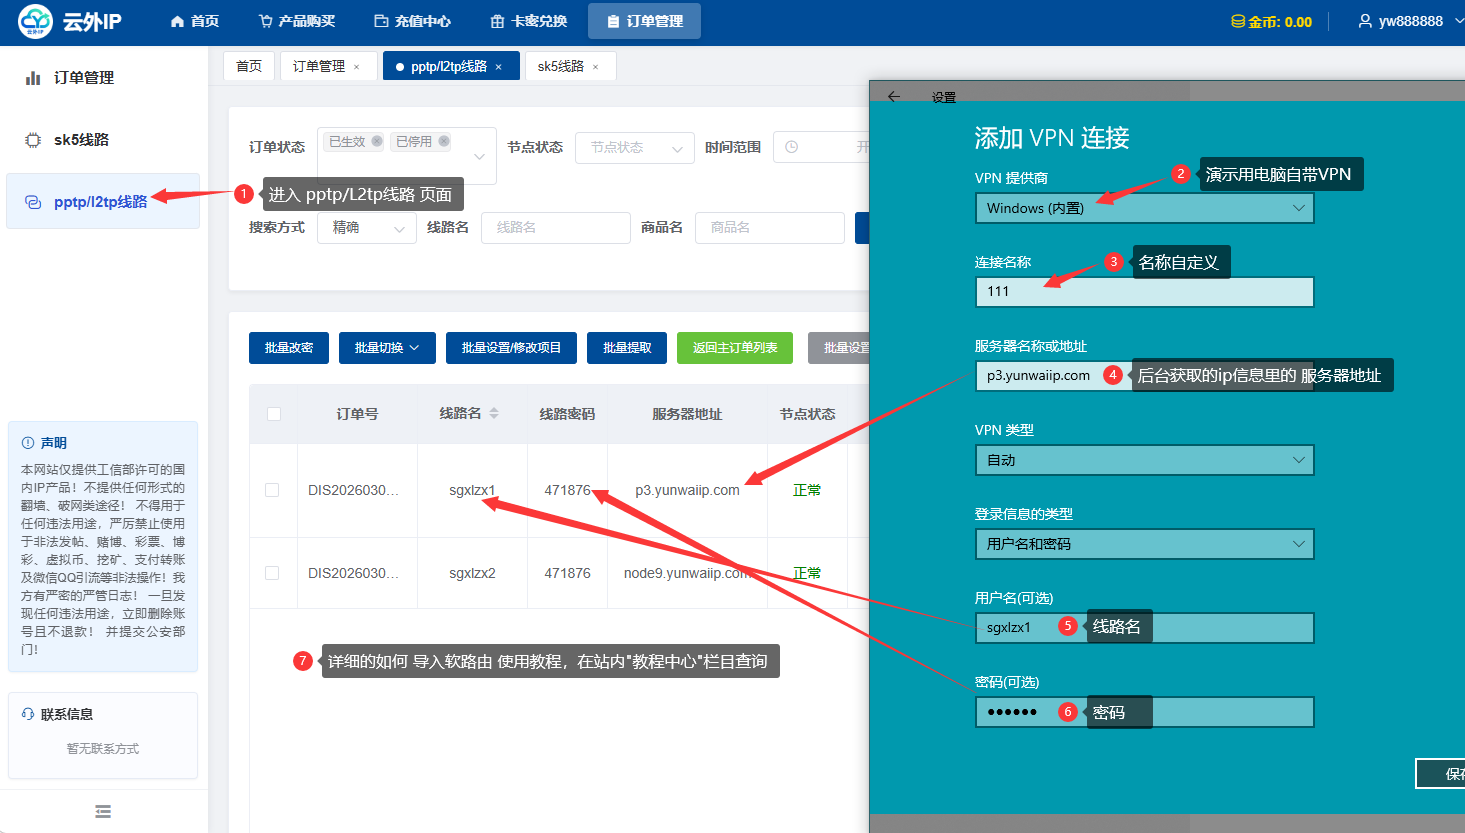1465x833 pixels.
Task: Sort the table by 线路名 column
Action: (x=494, y=413)
